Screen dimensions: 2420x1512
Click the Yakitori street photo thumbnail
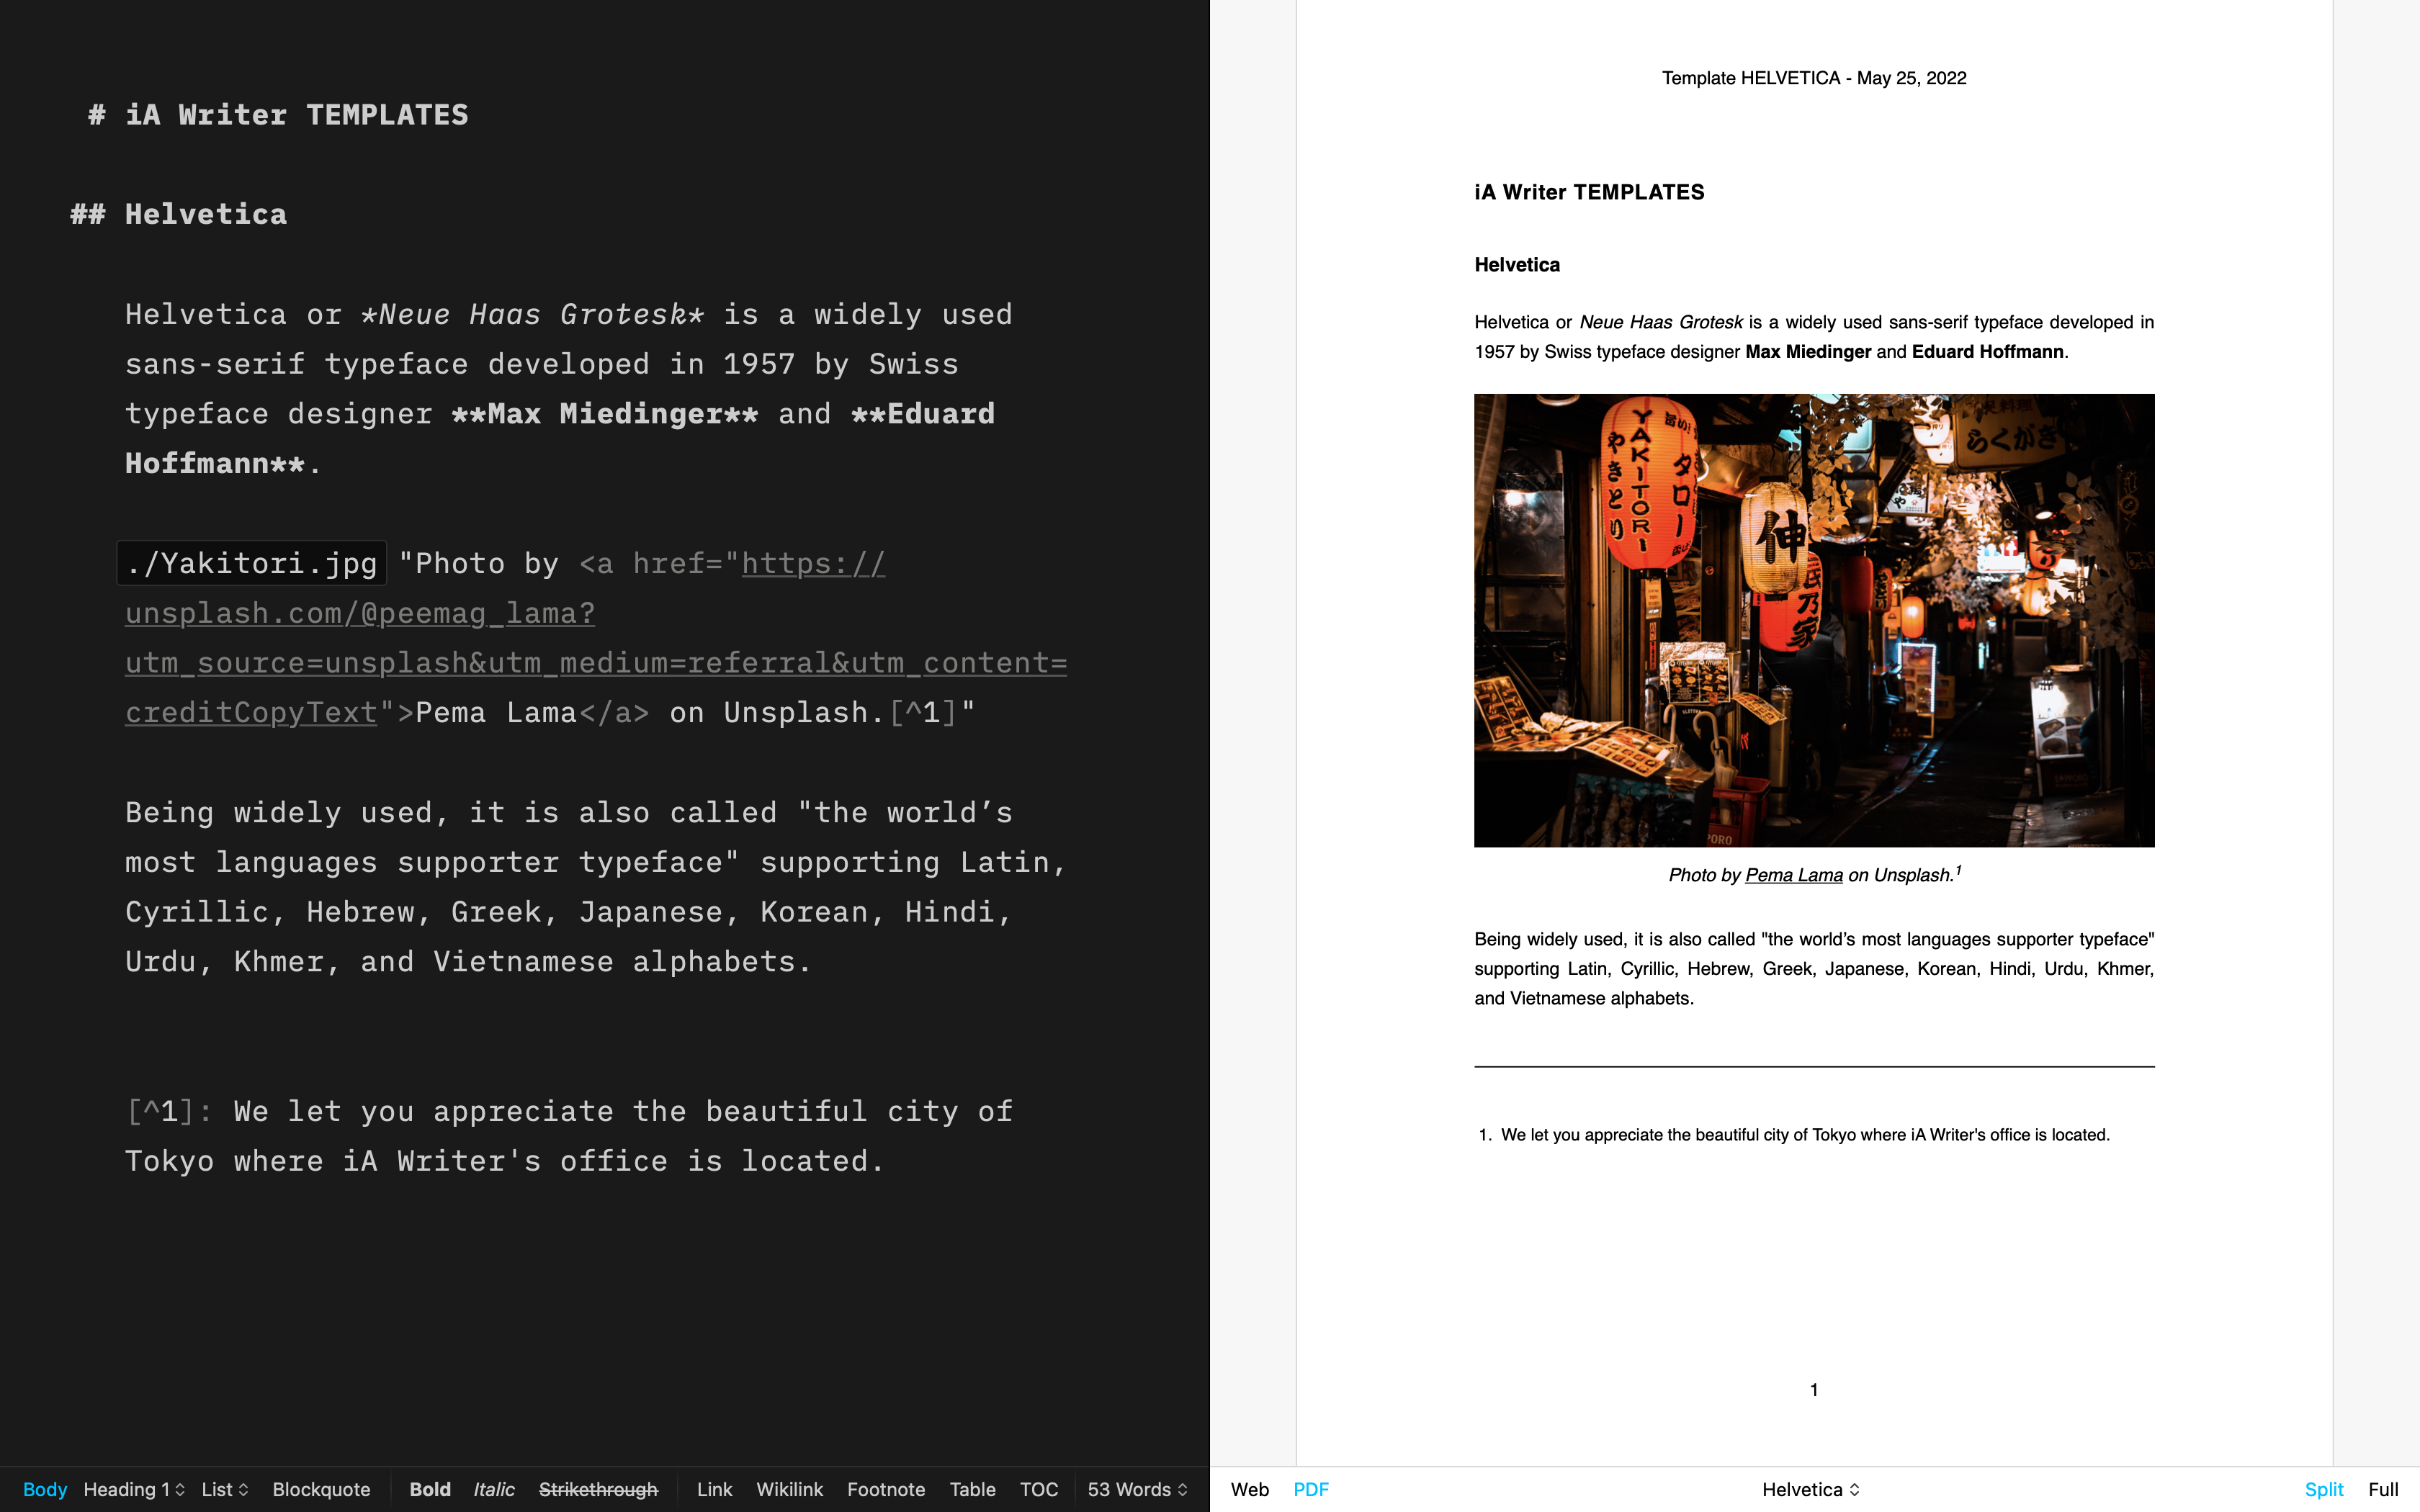point(1814,618)
